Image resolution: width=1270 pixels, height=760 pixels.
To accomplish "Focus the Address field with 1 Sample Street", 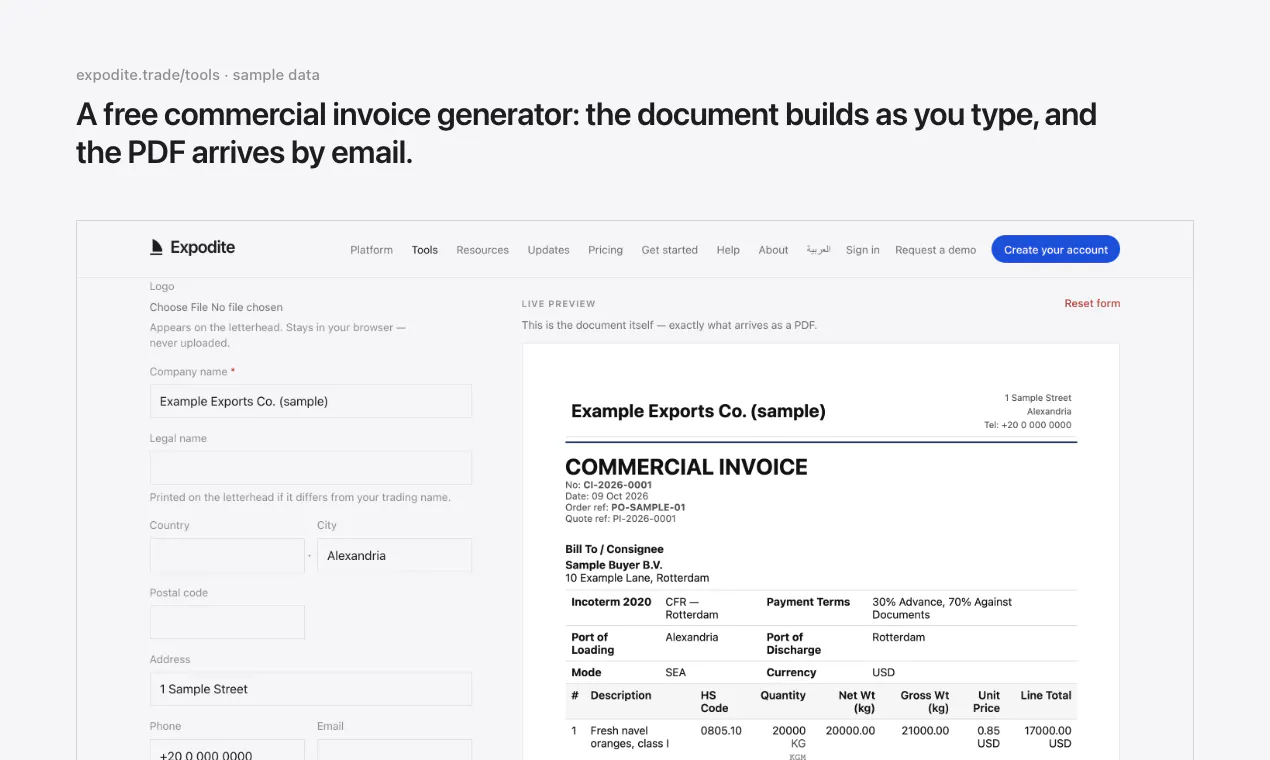I will (x=311, y=689).
